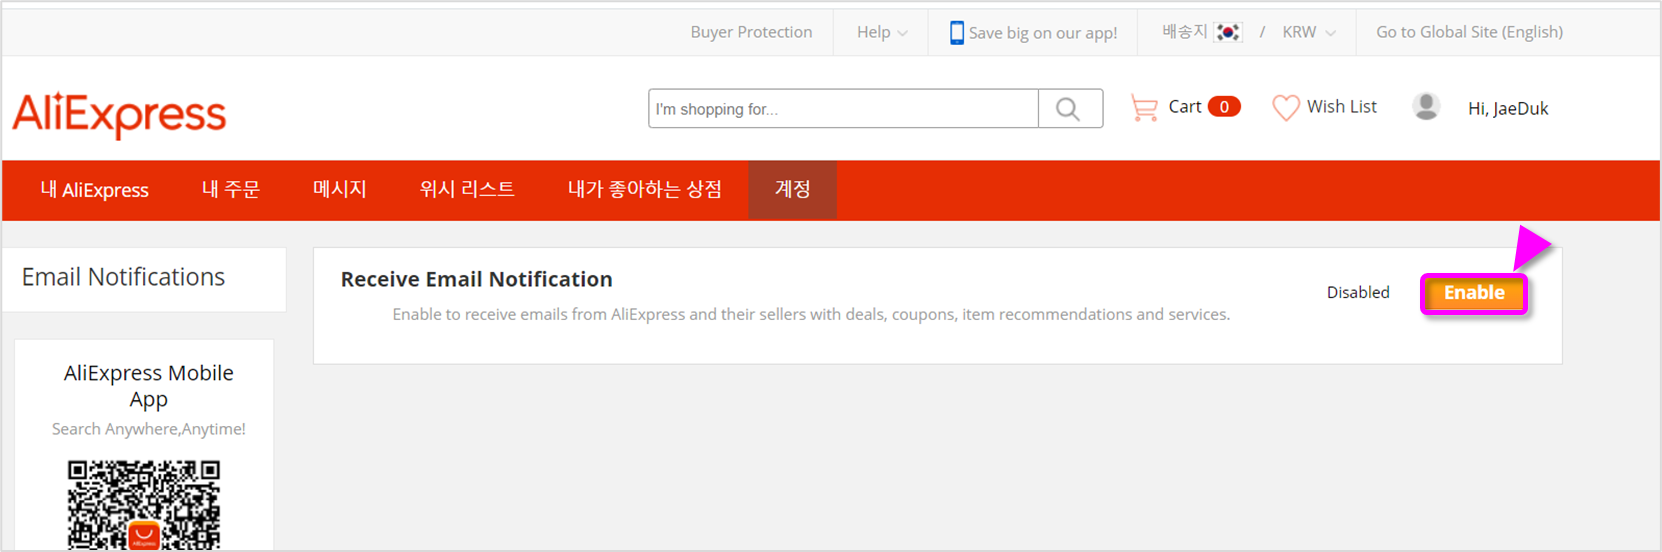Expand the Help dropdown

click(x=882, y=32)
